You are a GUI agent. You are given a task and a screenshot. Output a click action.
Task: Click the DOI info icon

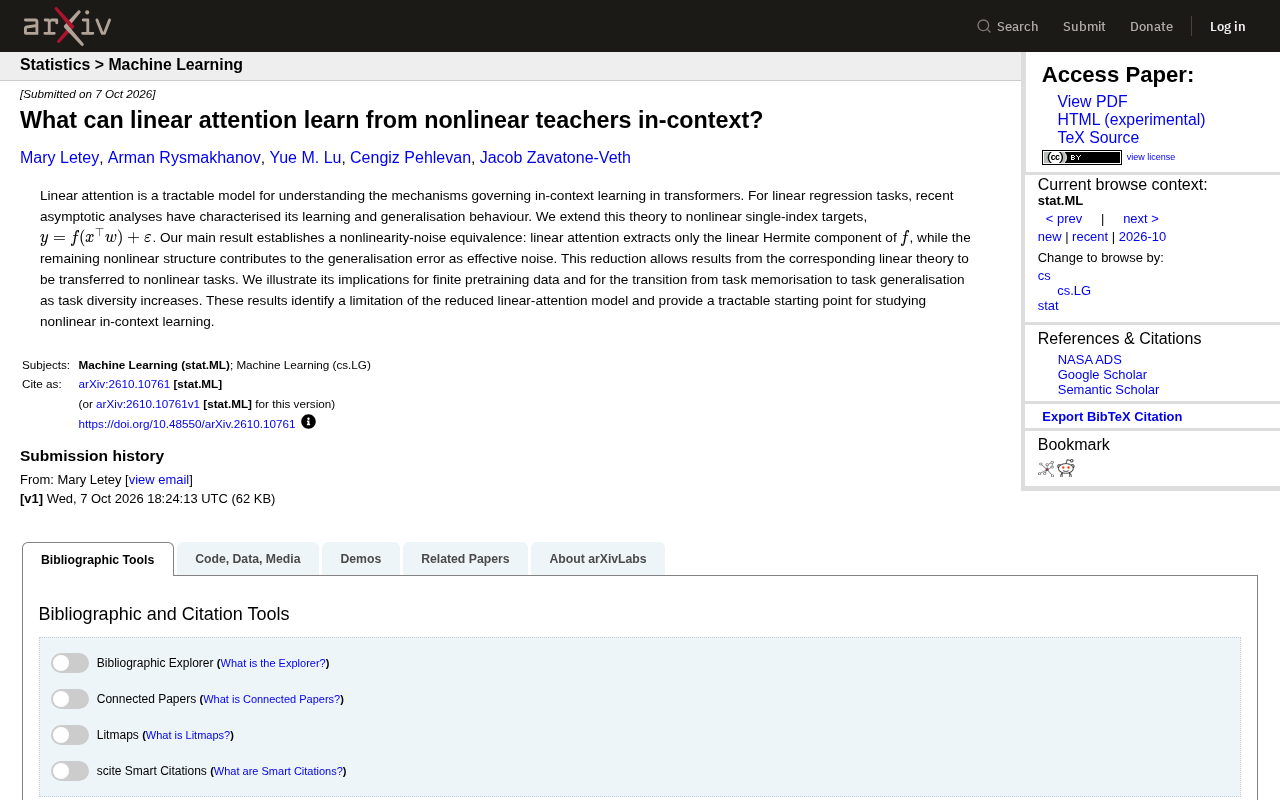coord(308,422)
